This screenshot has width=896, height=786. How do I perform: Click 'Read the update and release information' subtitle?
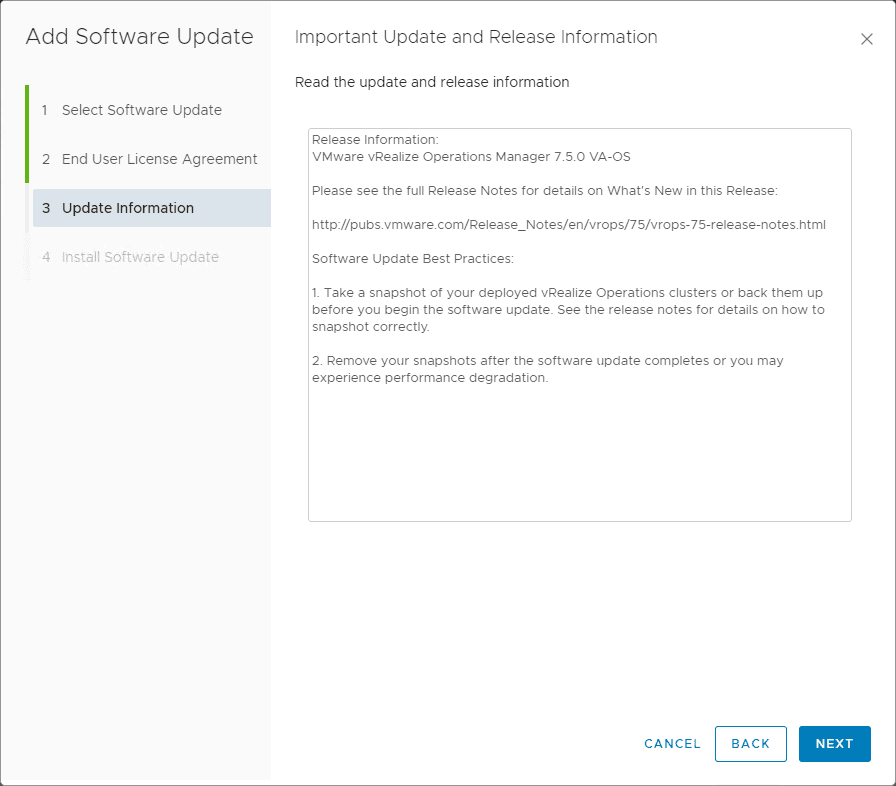point(432,82)
